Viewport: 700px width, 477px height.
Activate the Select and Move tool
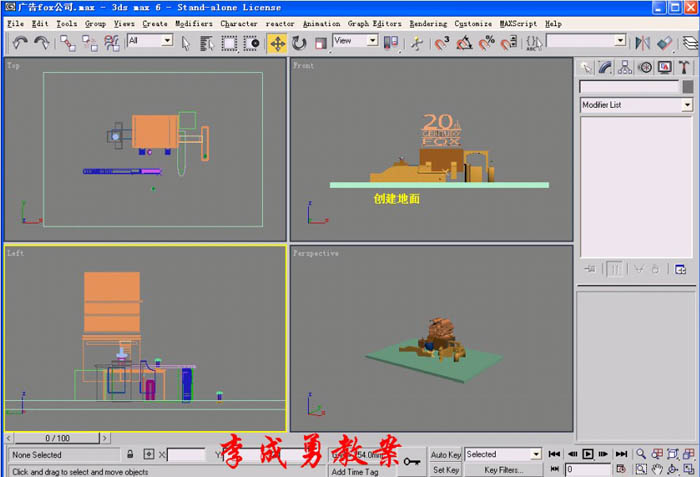point(277,43)
